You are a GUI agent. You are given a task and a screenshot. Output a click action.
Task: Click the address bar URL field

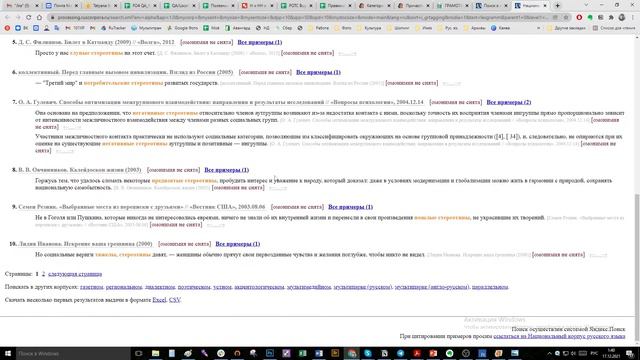point(302,18)
